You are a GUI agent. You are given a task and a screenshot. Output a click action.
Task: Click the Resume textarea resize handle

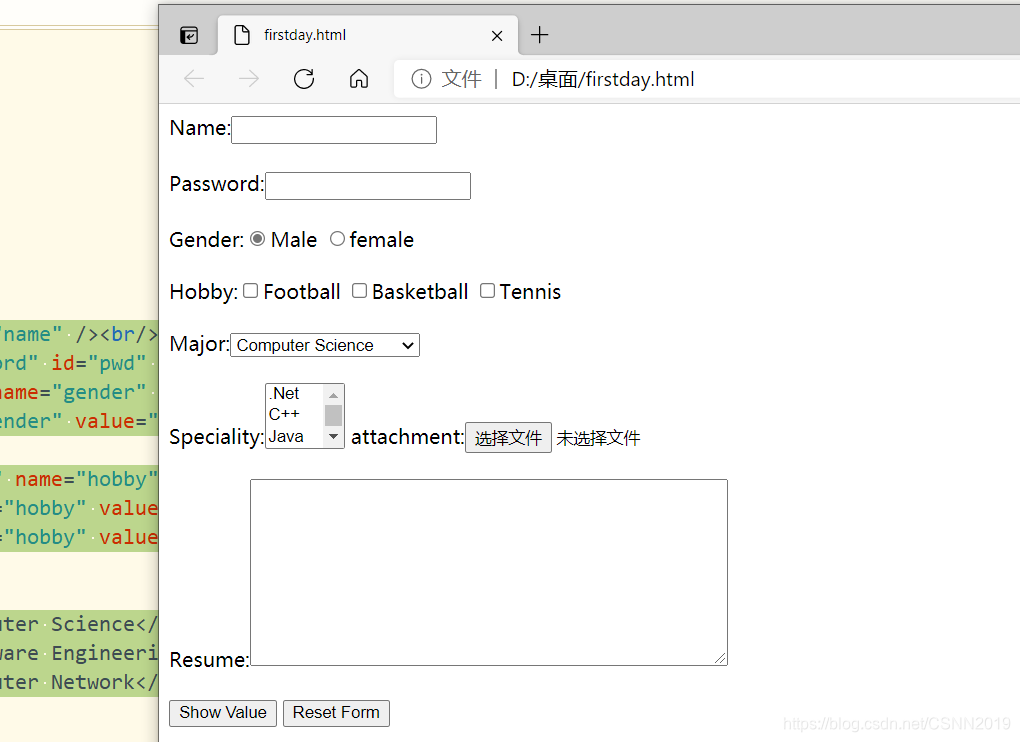point(720,658)
